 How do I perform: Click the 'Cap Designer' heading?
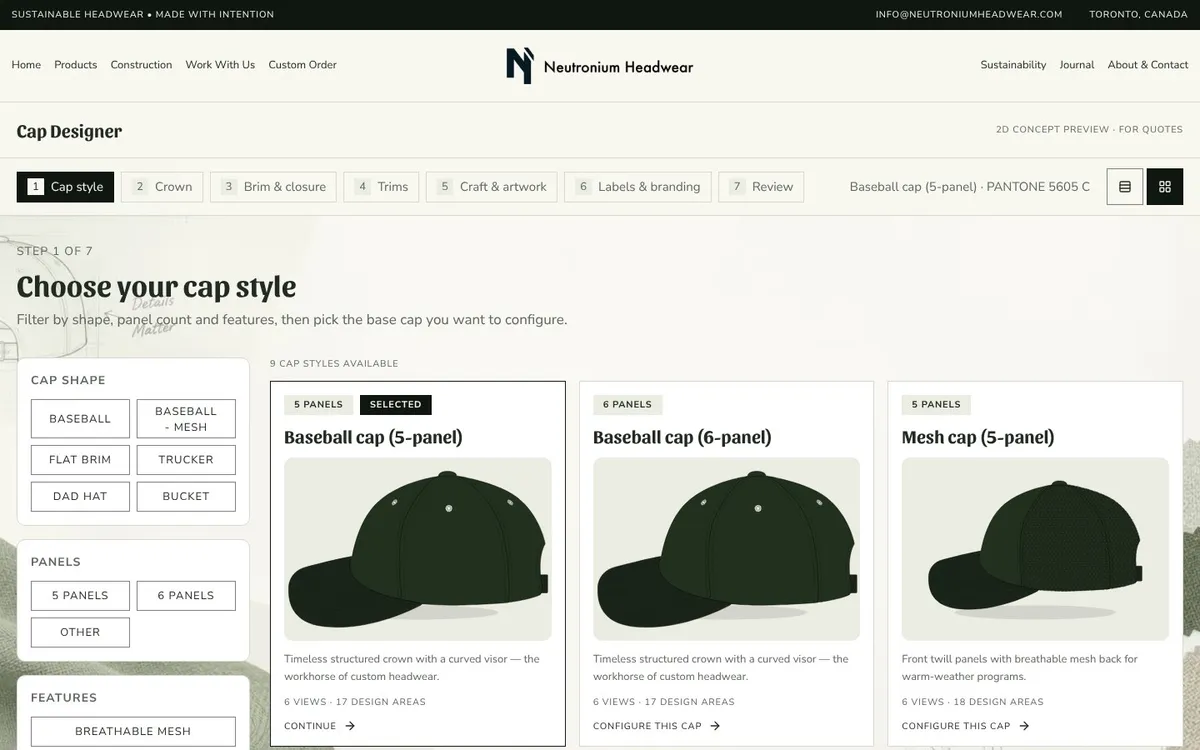69,131
